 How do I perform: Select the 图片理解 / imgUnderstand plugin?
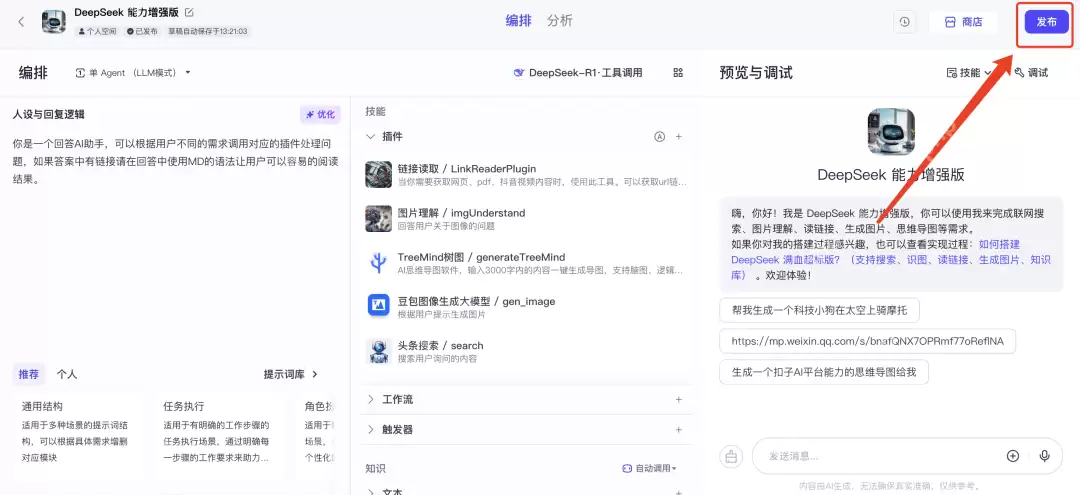point(526,219)
